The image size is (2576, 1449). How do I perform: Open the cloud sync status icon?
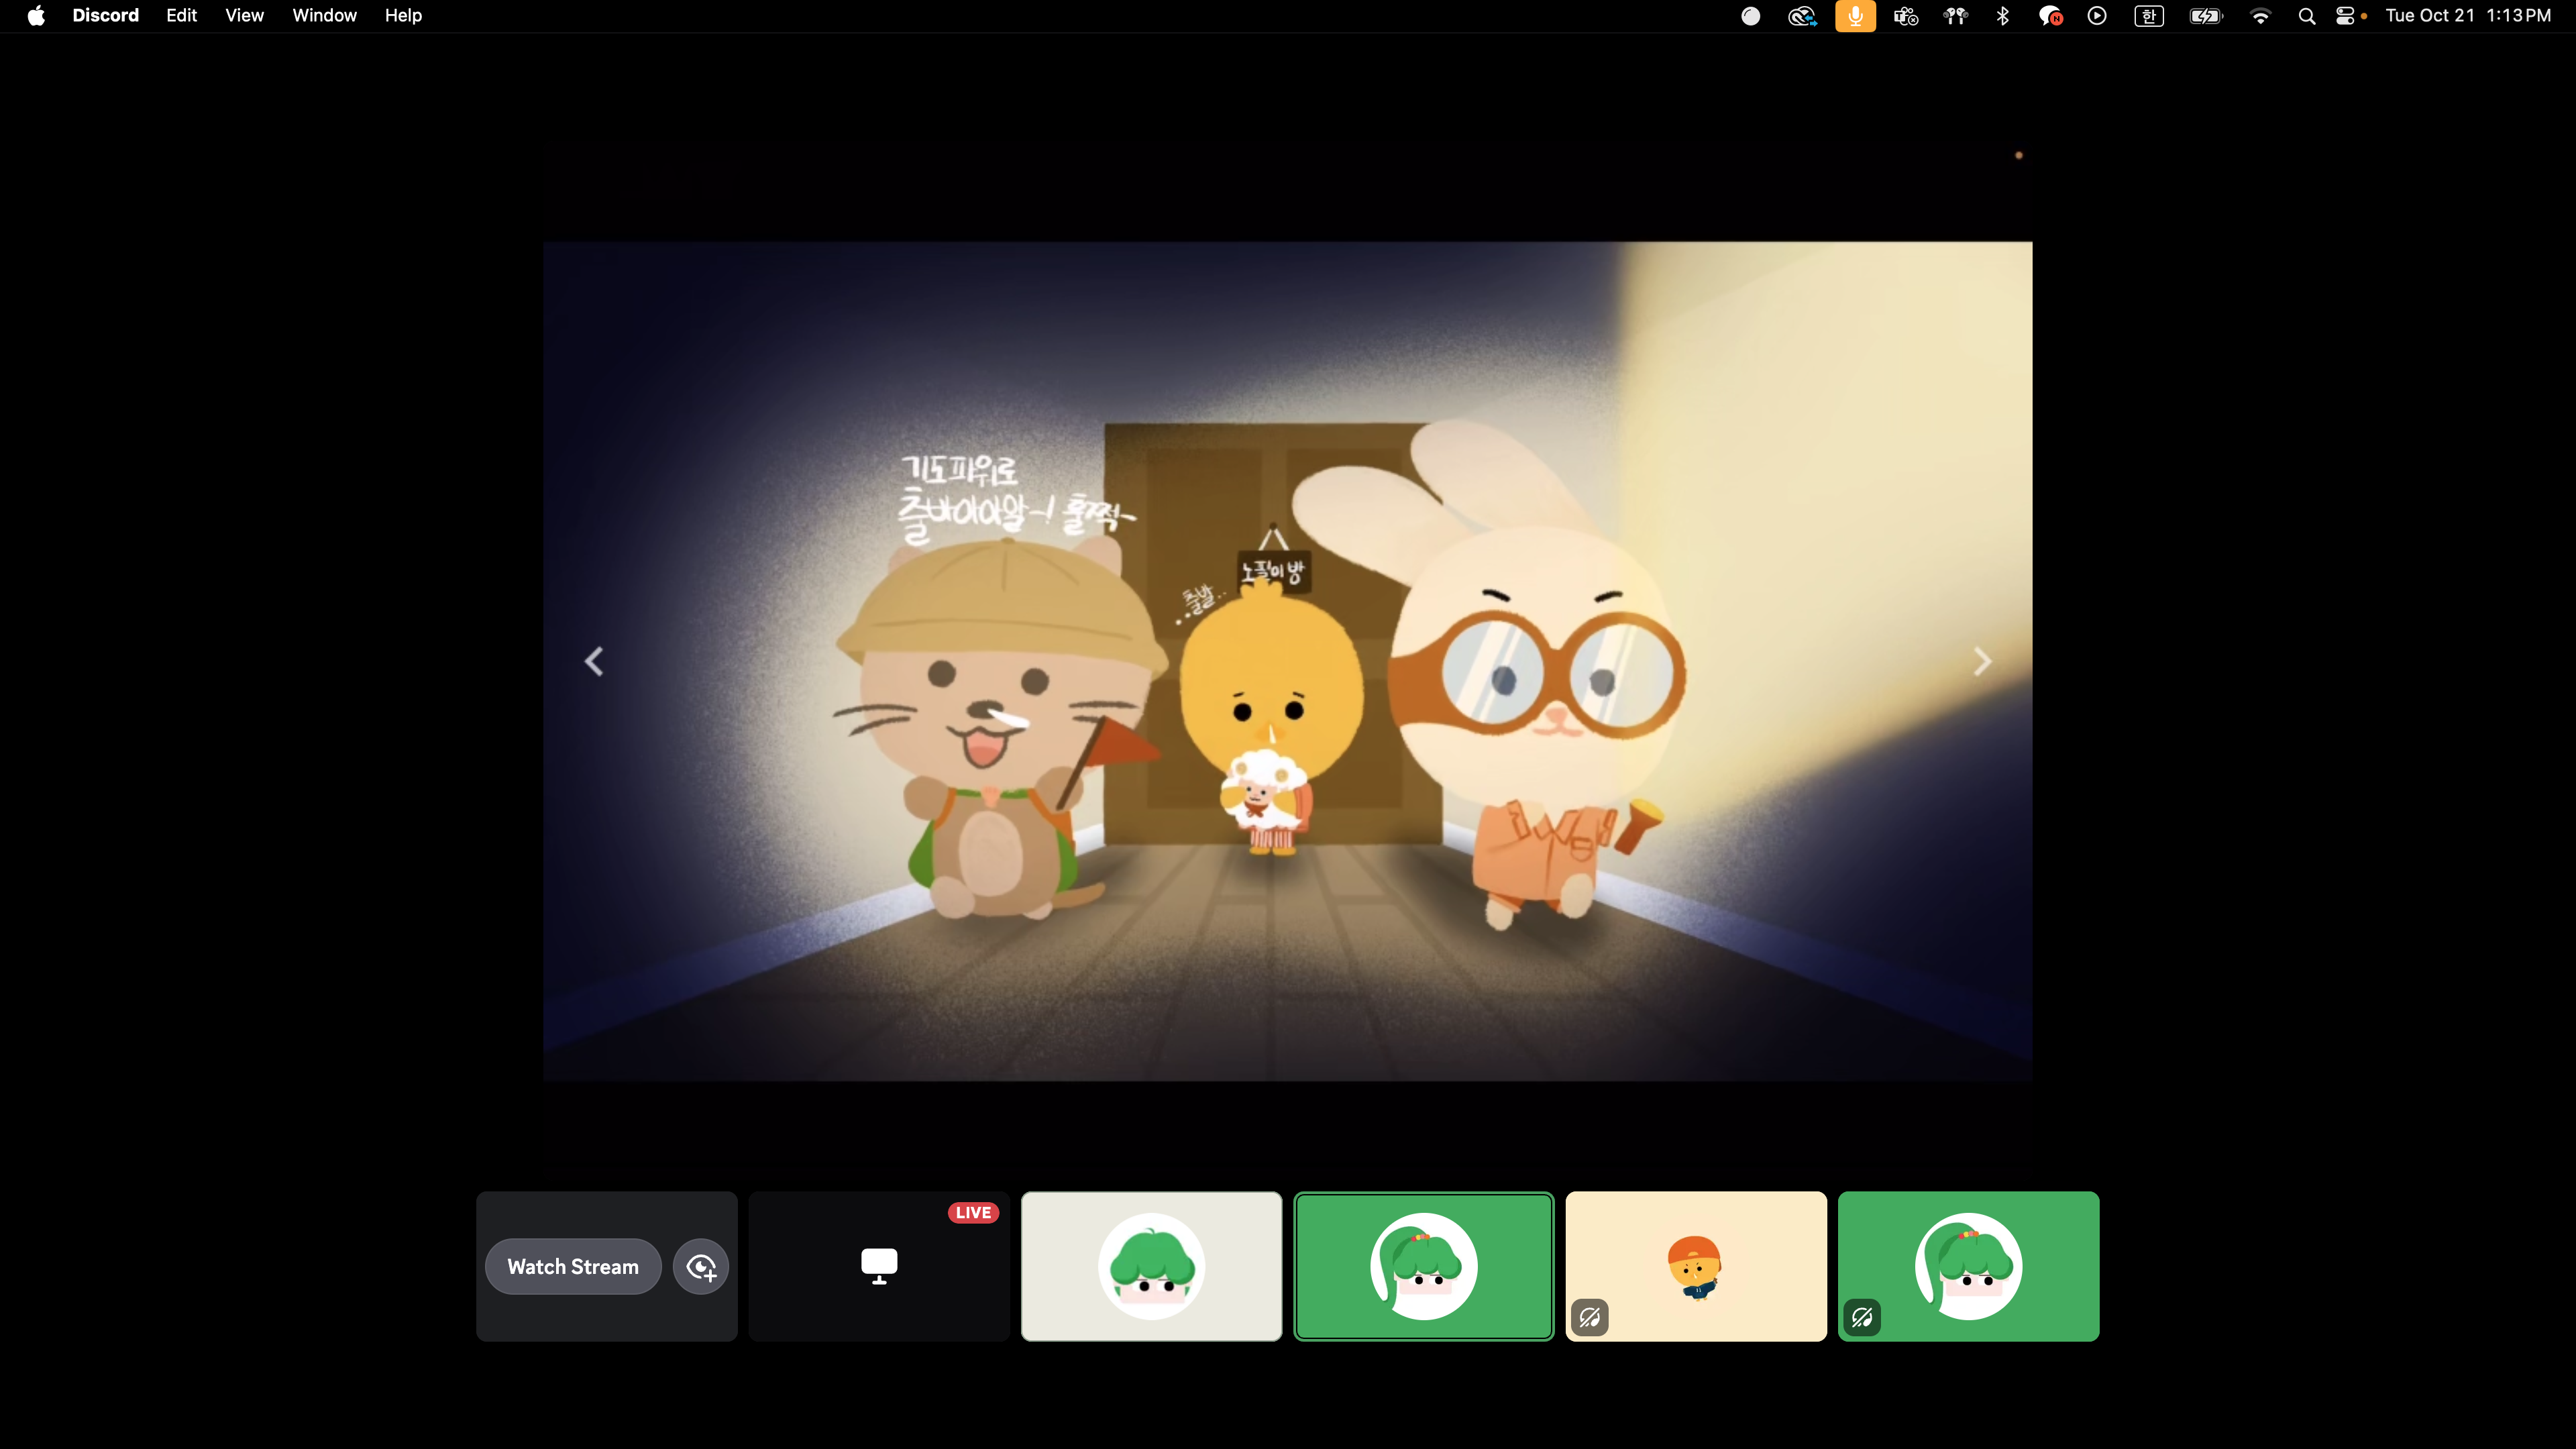click(1802, 16)
